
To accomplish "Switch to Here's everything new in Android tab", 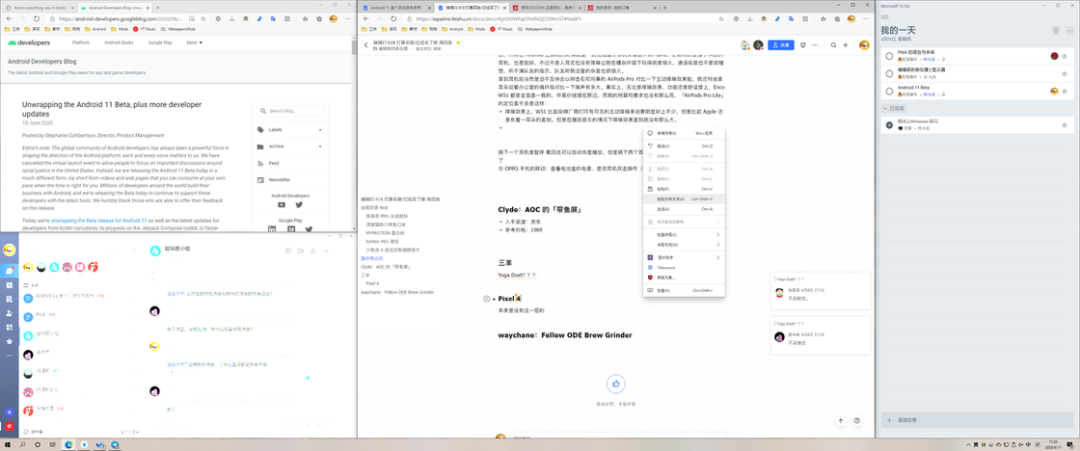I will click(x=39, y=8).
